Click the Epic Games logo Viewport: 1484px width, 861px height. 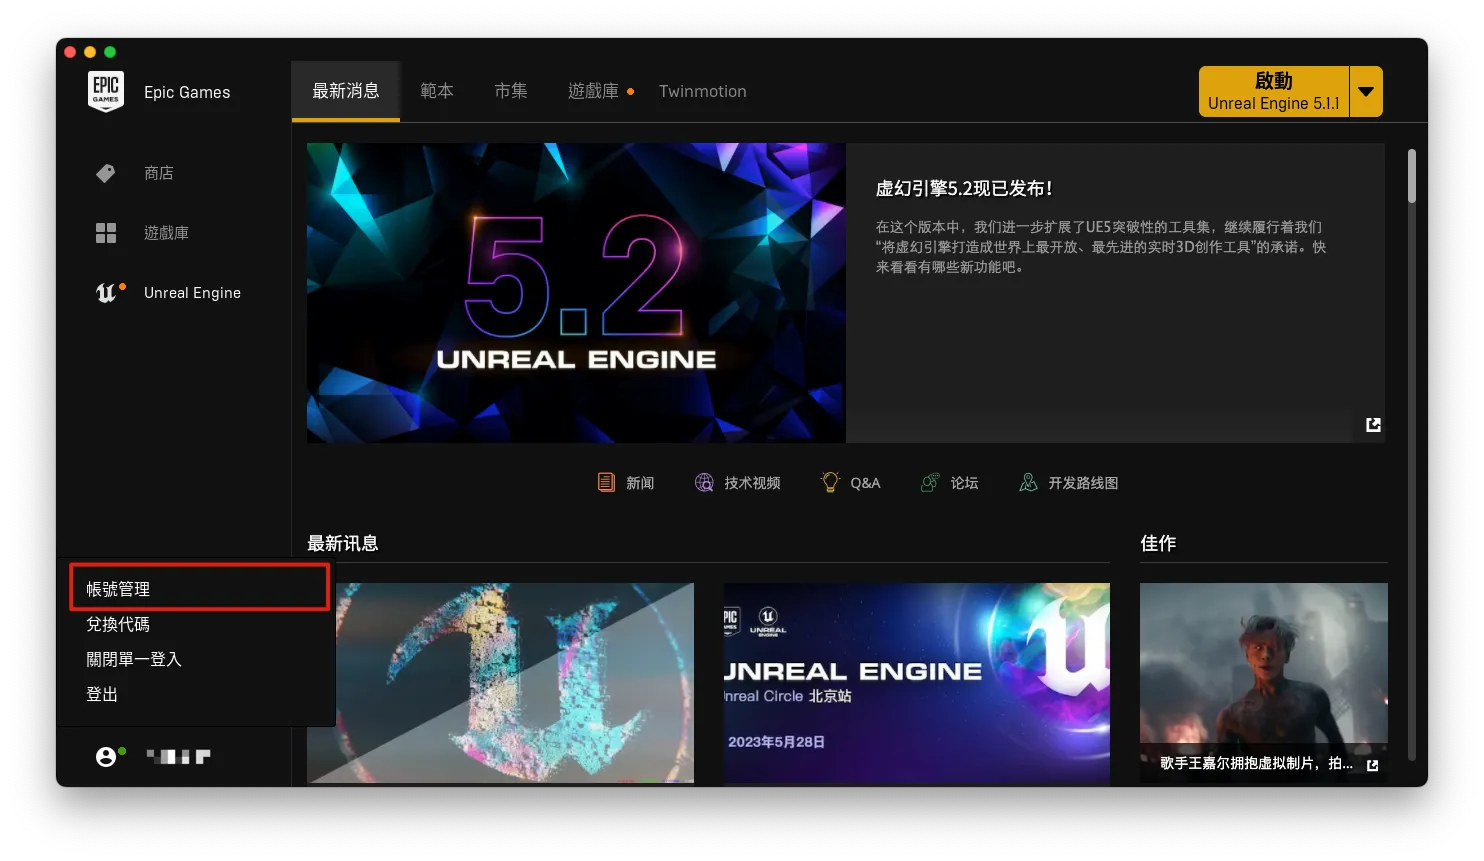coord(106,92)
